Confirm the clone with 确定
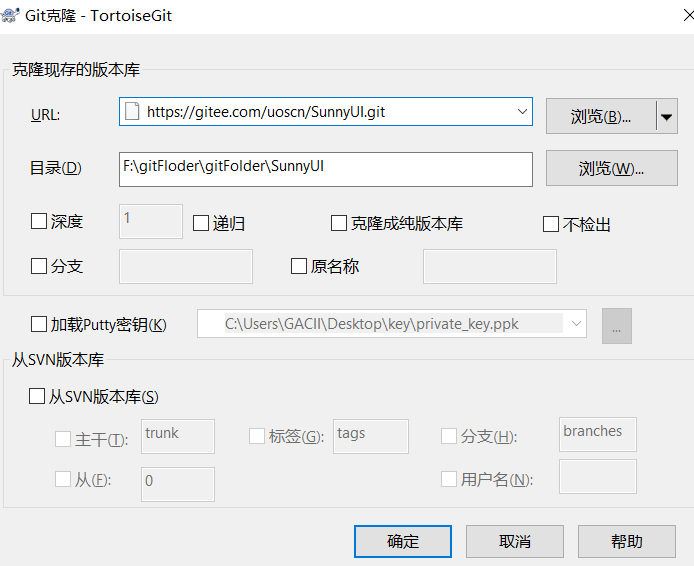The image size is (694, 566). (403, 541)
